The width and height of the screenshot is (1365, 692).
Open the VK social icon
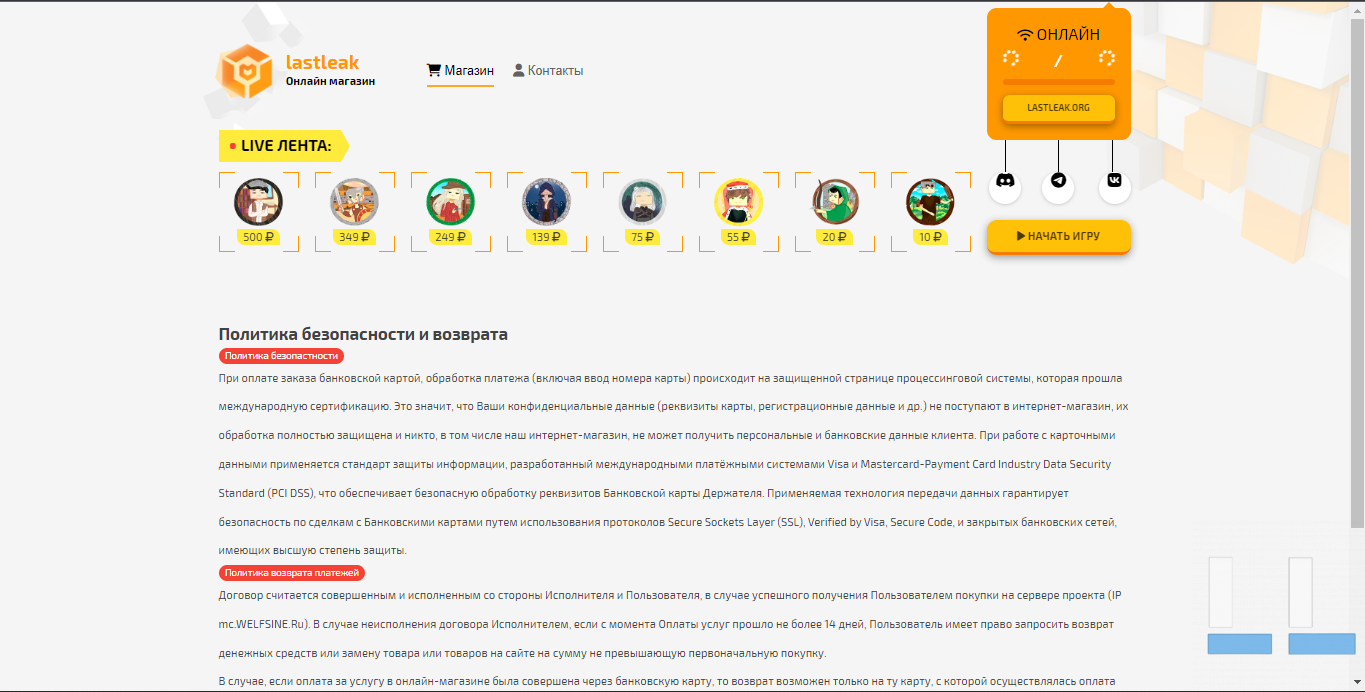[x=1114, y=187]
